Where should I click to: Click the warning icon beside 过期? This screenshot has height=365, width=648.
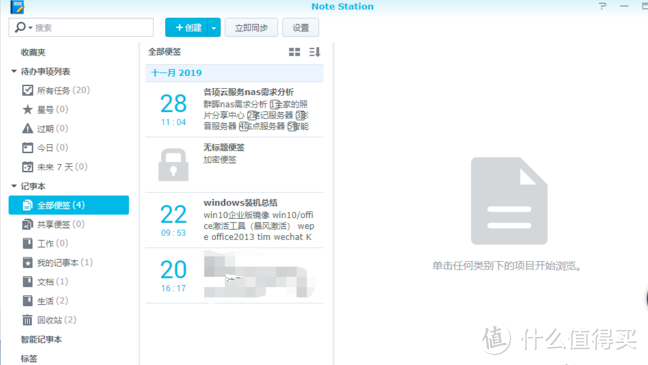27,129
